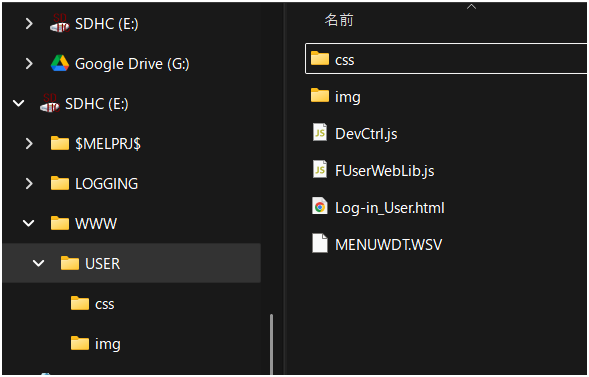Select the Log-in_User.html file name
The image size is (589, 377).
click(x=390, y=208)
